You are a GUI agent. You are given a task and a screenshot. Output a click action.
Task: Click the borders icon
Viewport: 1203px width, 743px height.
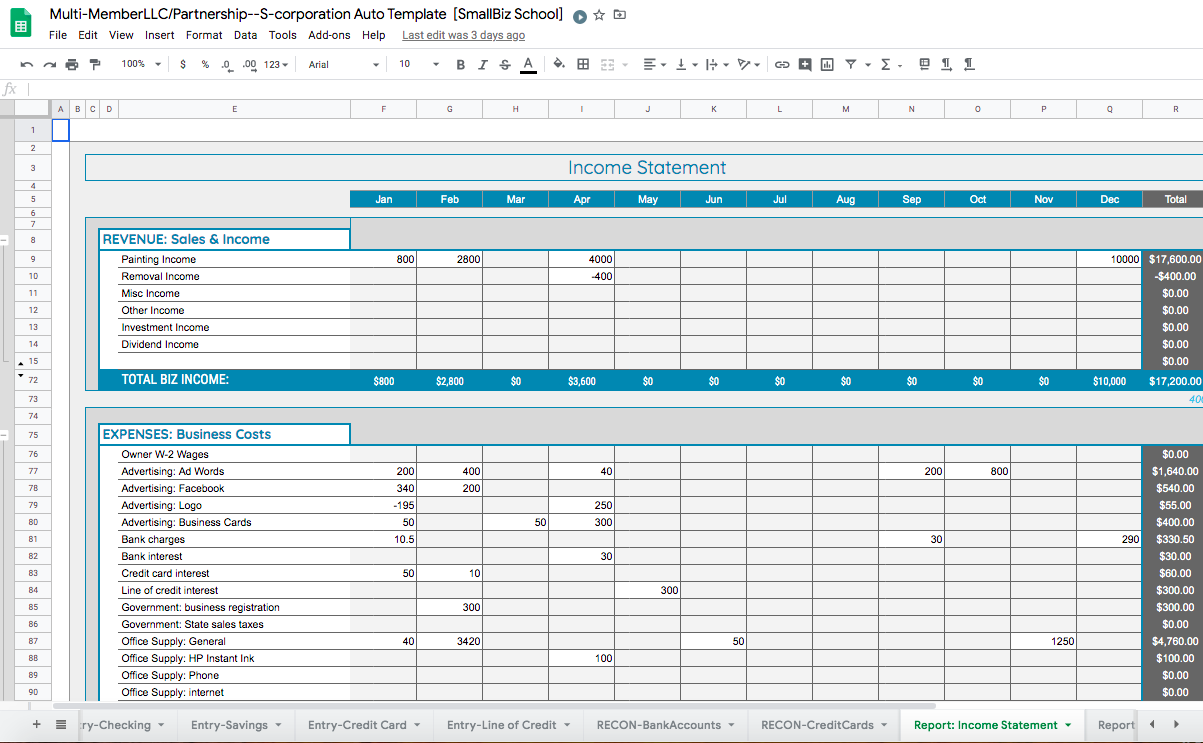pos(583,64)
